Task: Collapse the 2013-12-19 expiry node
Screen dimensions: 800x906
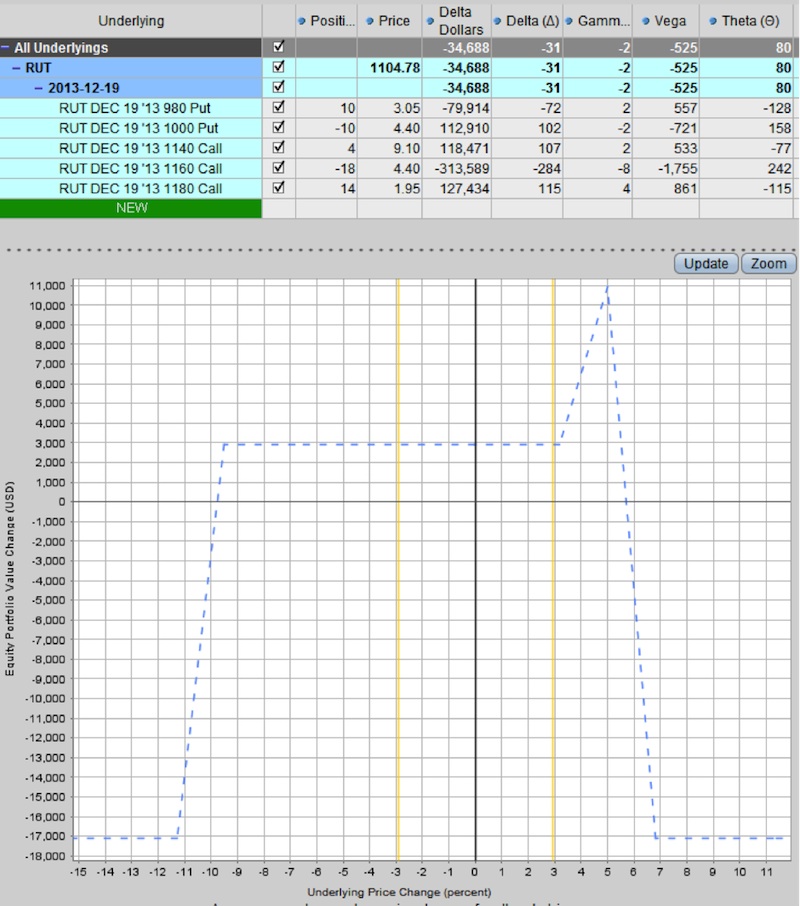Action: [x=39, y=88]
